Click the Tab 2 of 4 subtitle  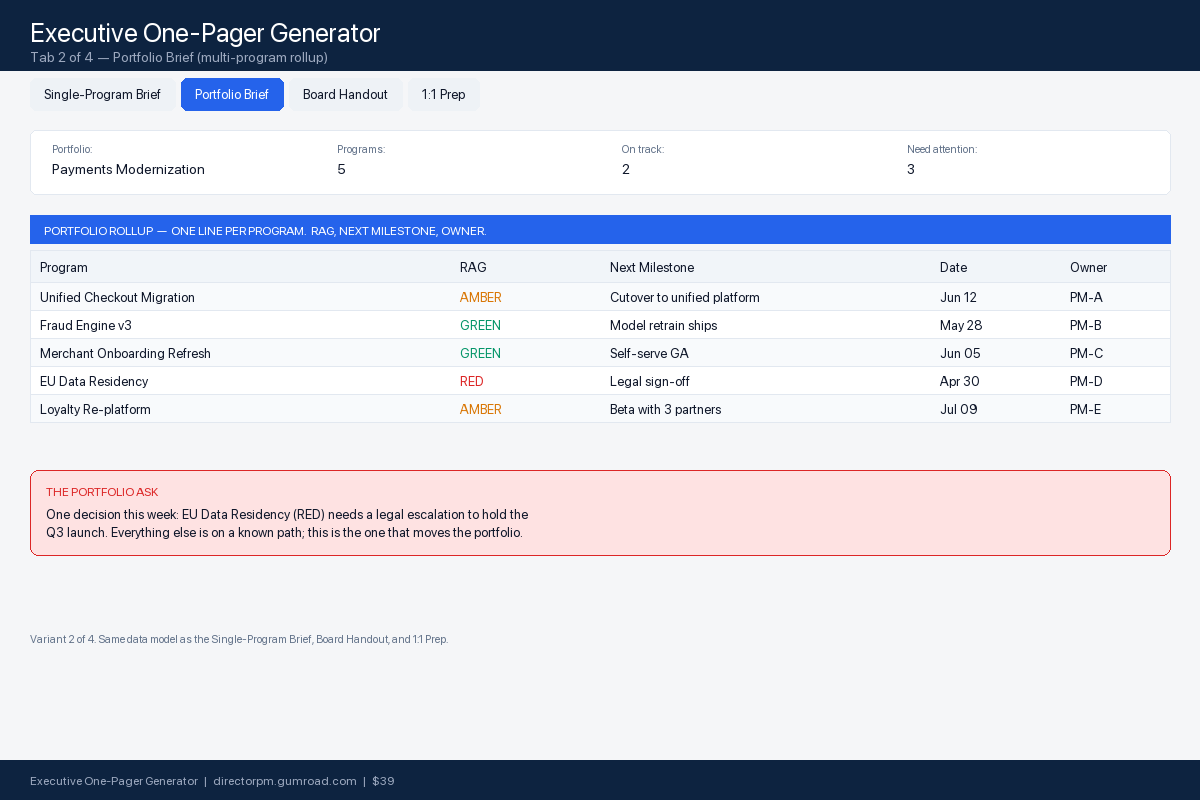(x=179, y=58)
